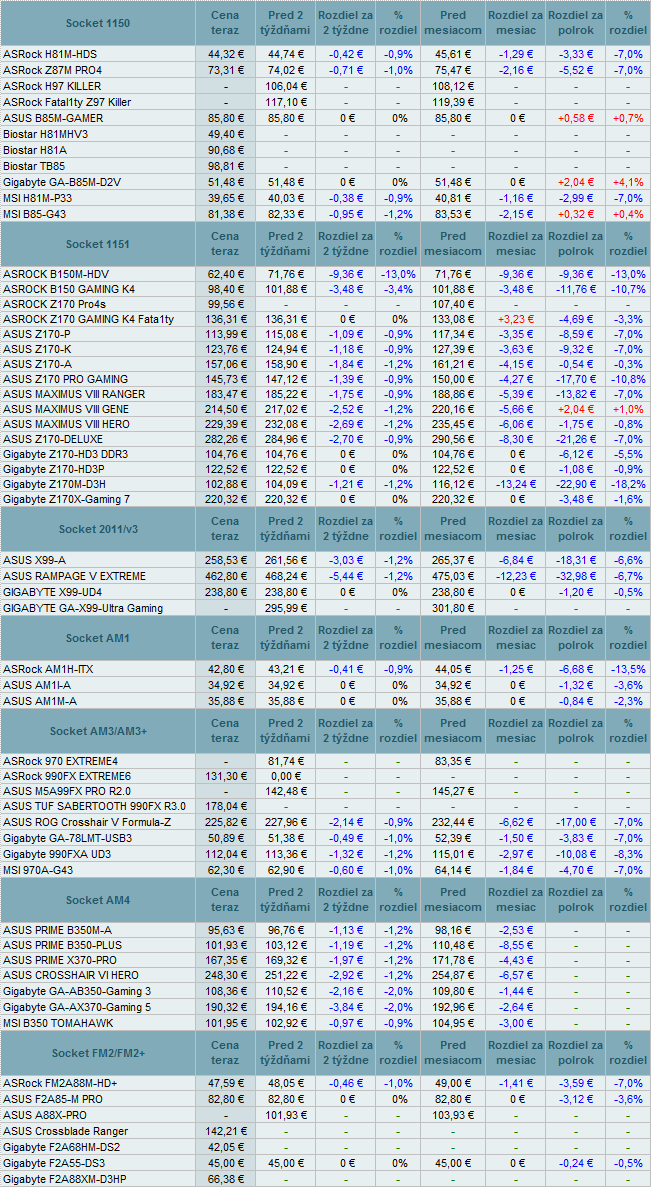Select ASROCK Z170 Pro4s price 99,56 €
This screenshot has width=651, height=1187.
tap(225, 304)
